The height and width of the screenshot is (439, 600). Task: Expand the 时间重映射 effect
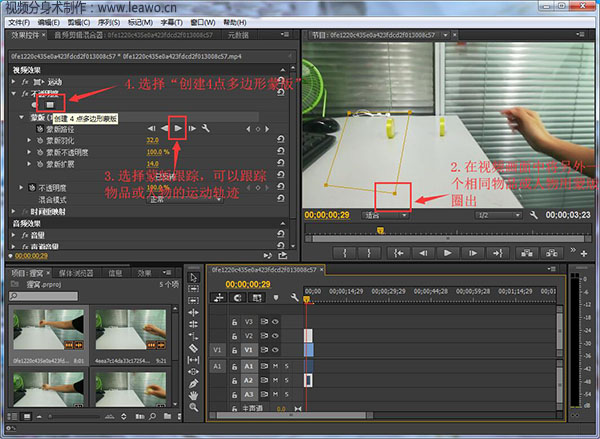pos(14,211)
